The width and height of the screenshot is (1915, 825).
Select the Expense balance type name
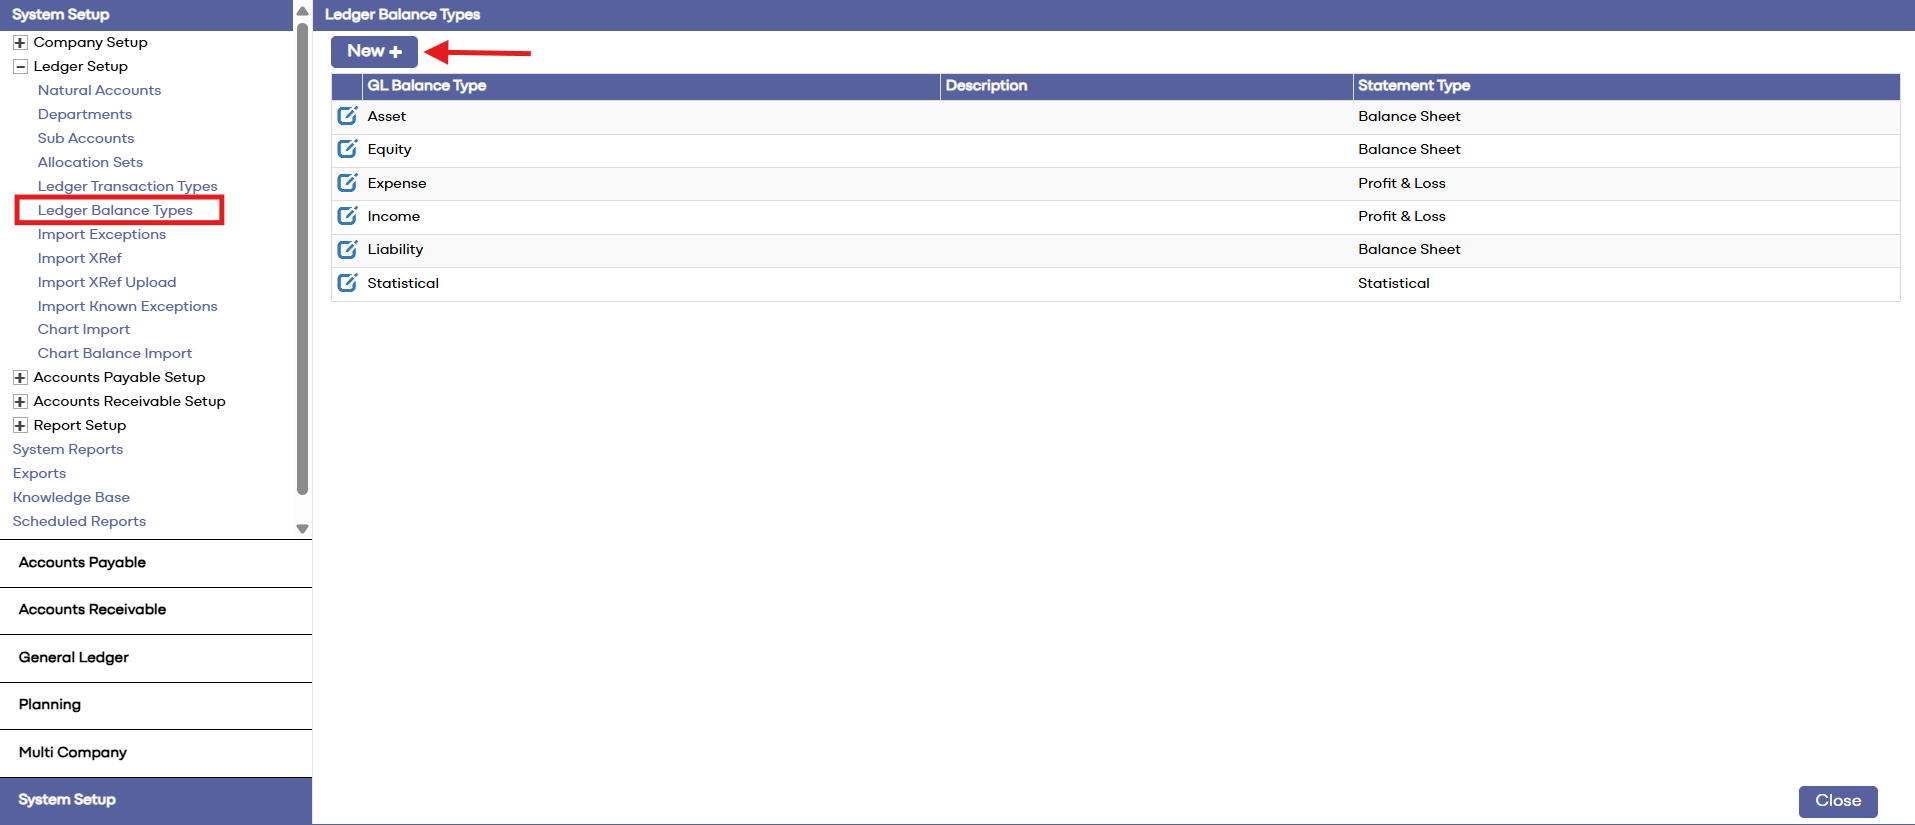396,183
